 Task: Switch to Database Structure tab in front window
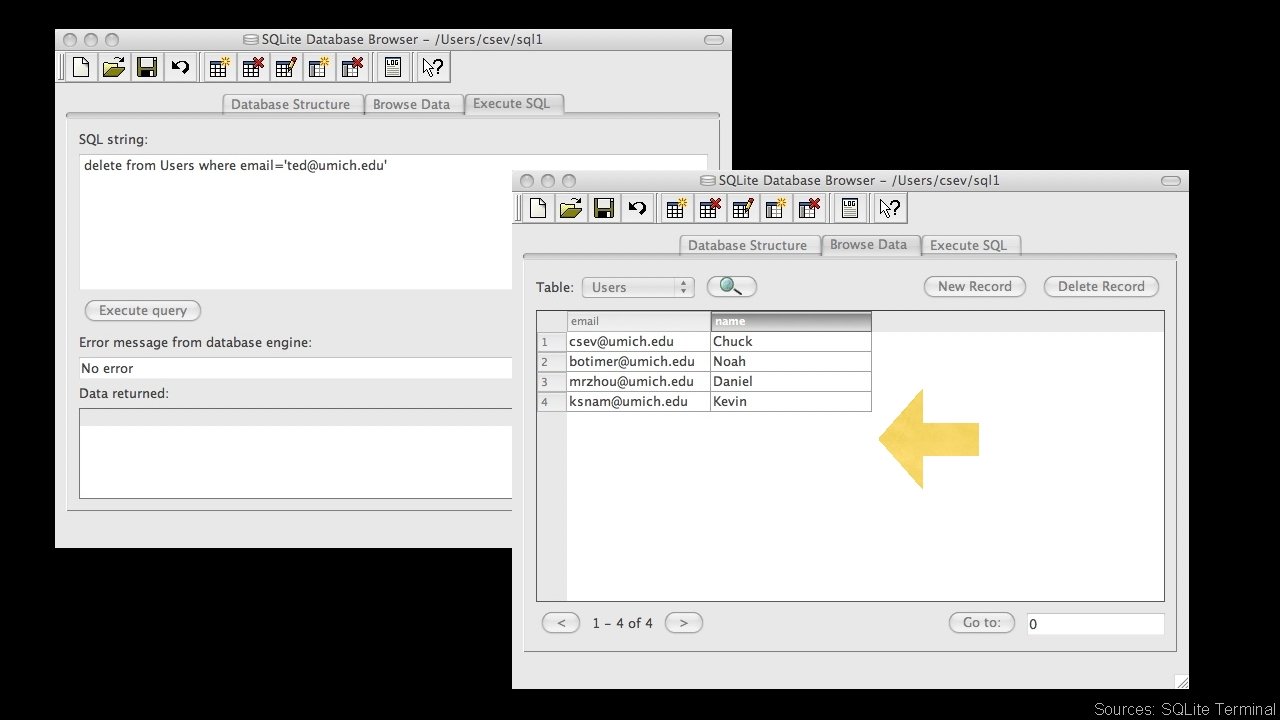747,245
